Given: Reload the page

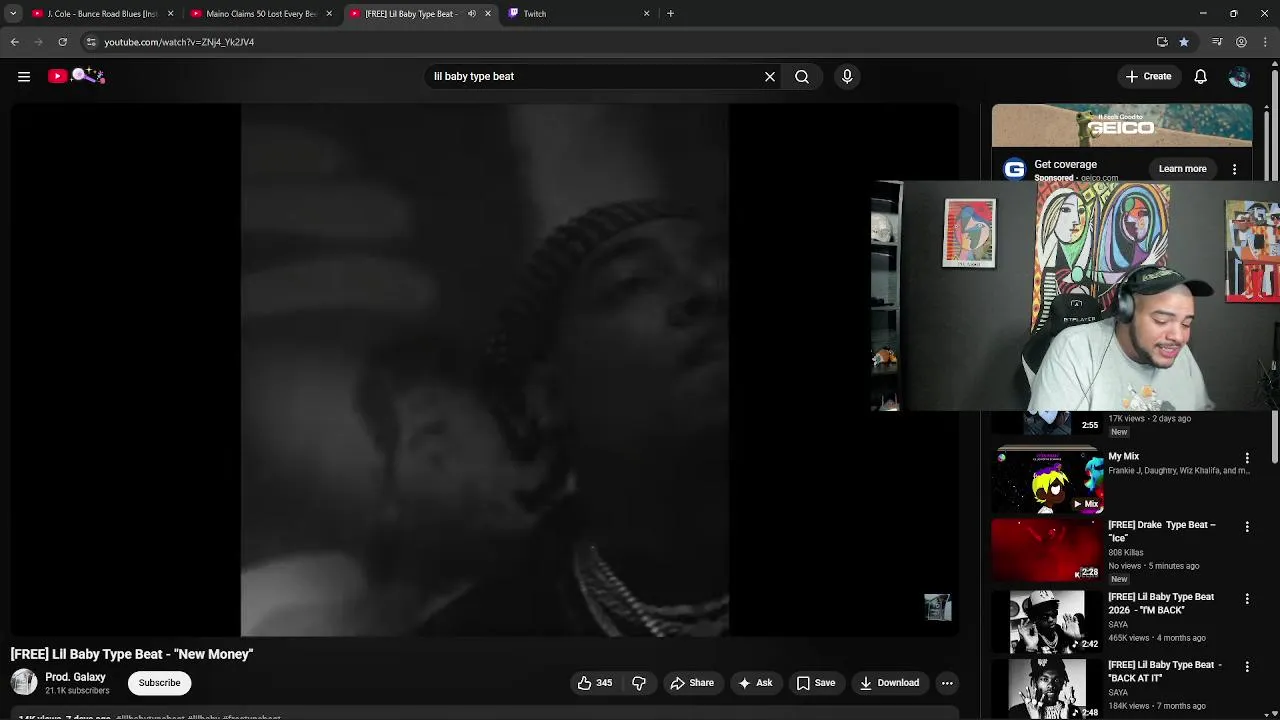Looking at the screenshot, I should (x=62, y=42).
